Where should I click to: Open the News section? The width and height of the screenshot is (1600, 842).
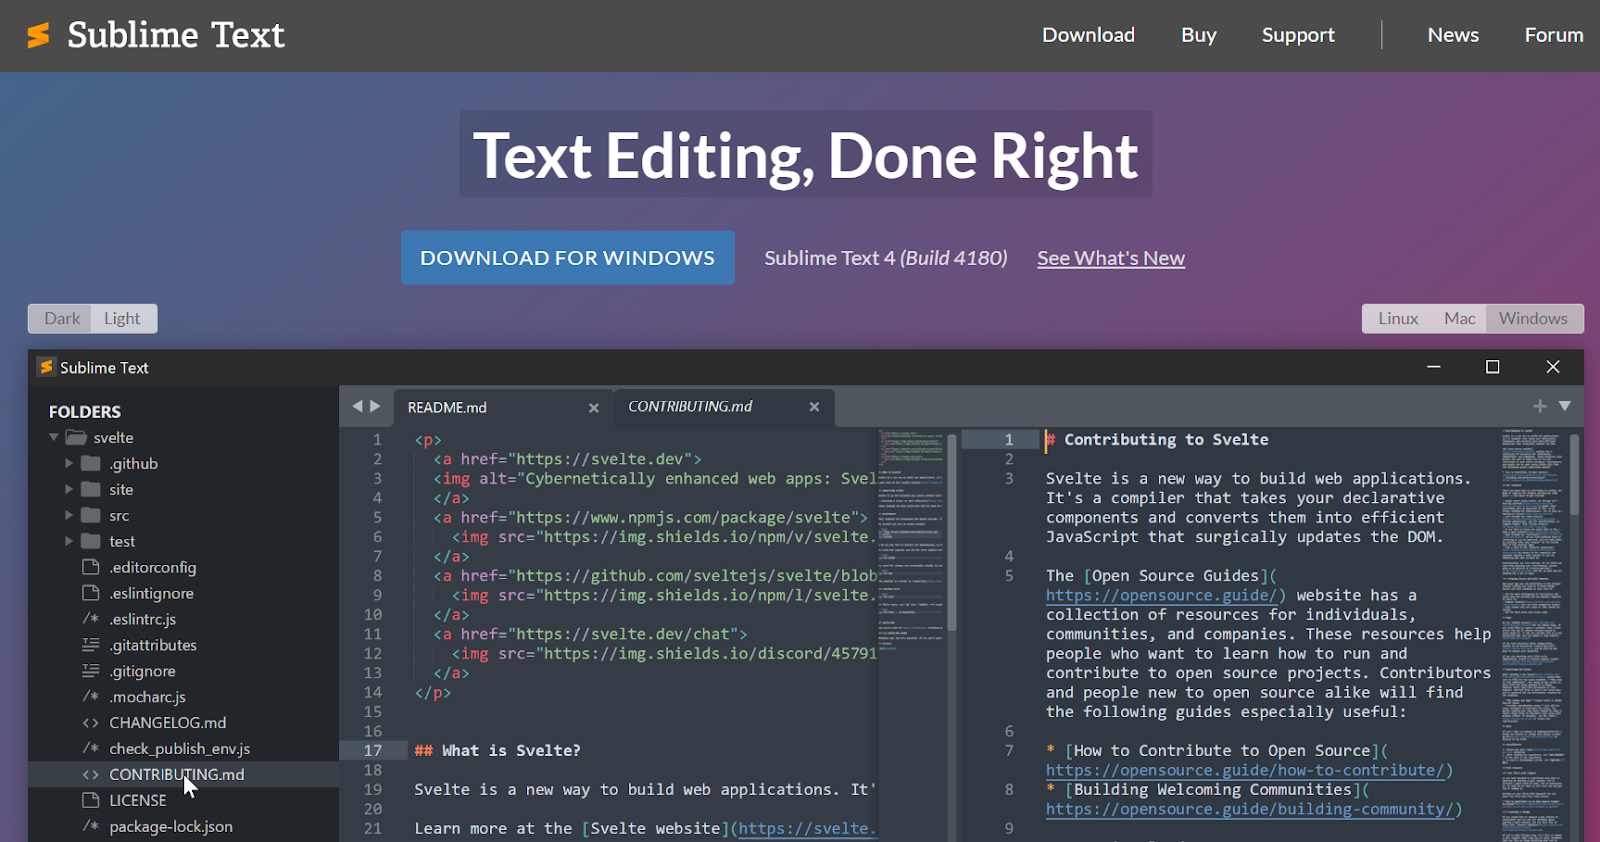1452,35
